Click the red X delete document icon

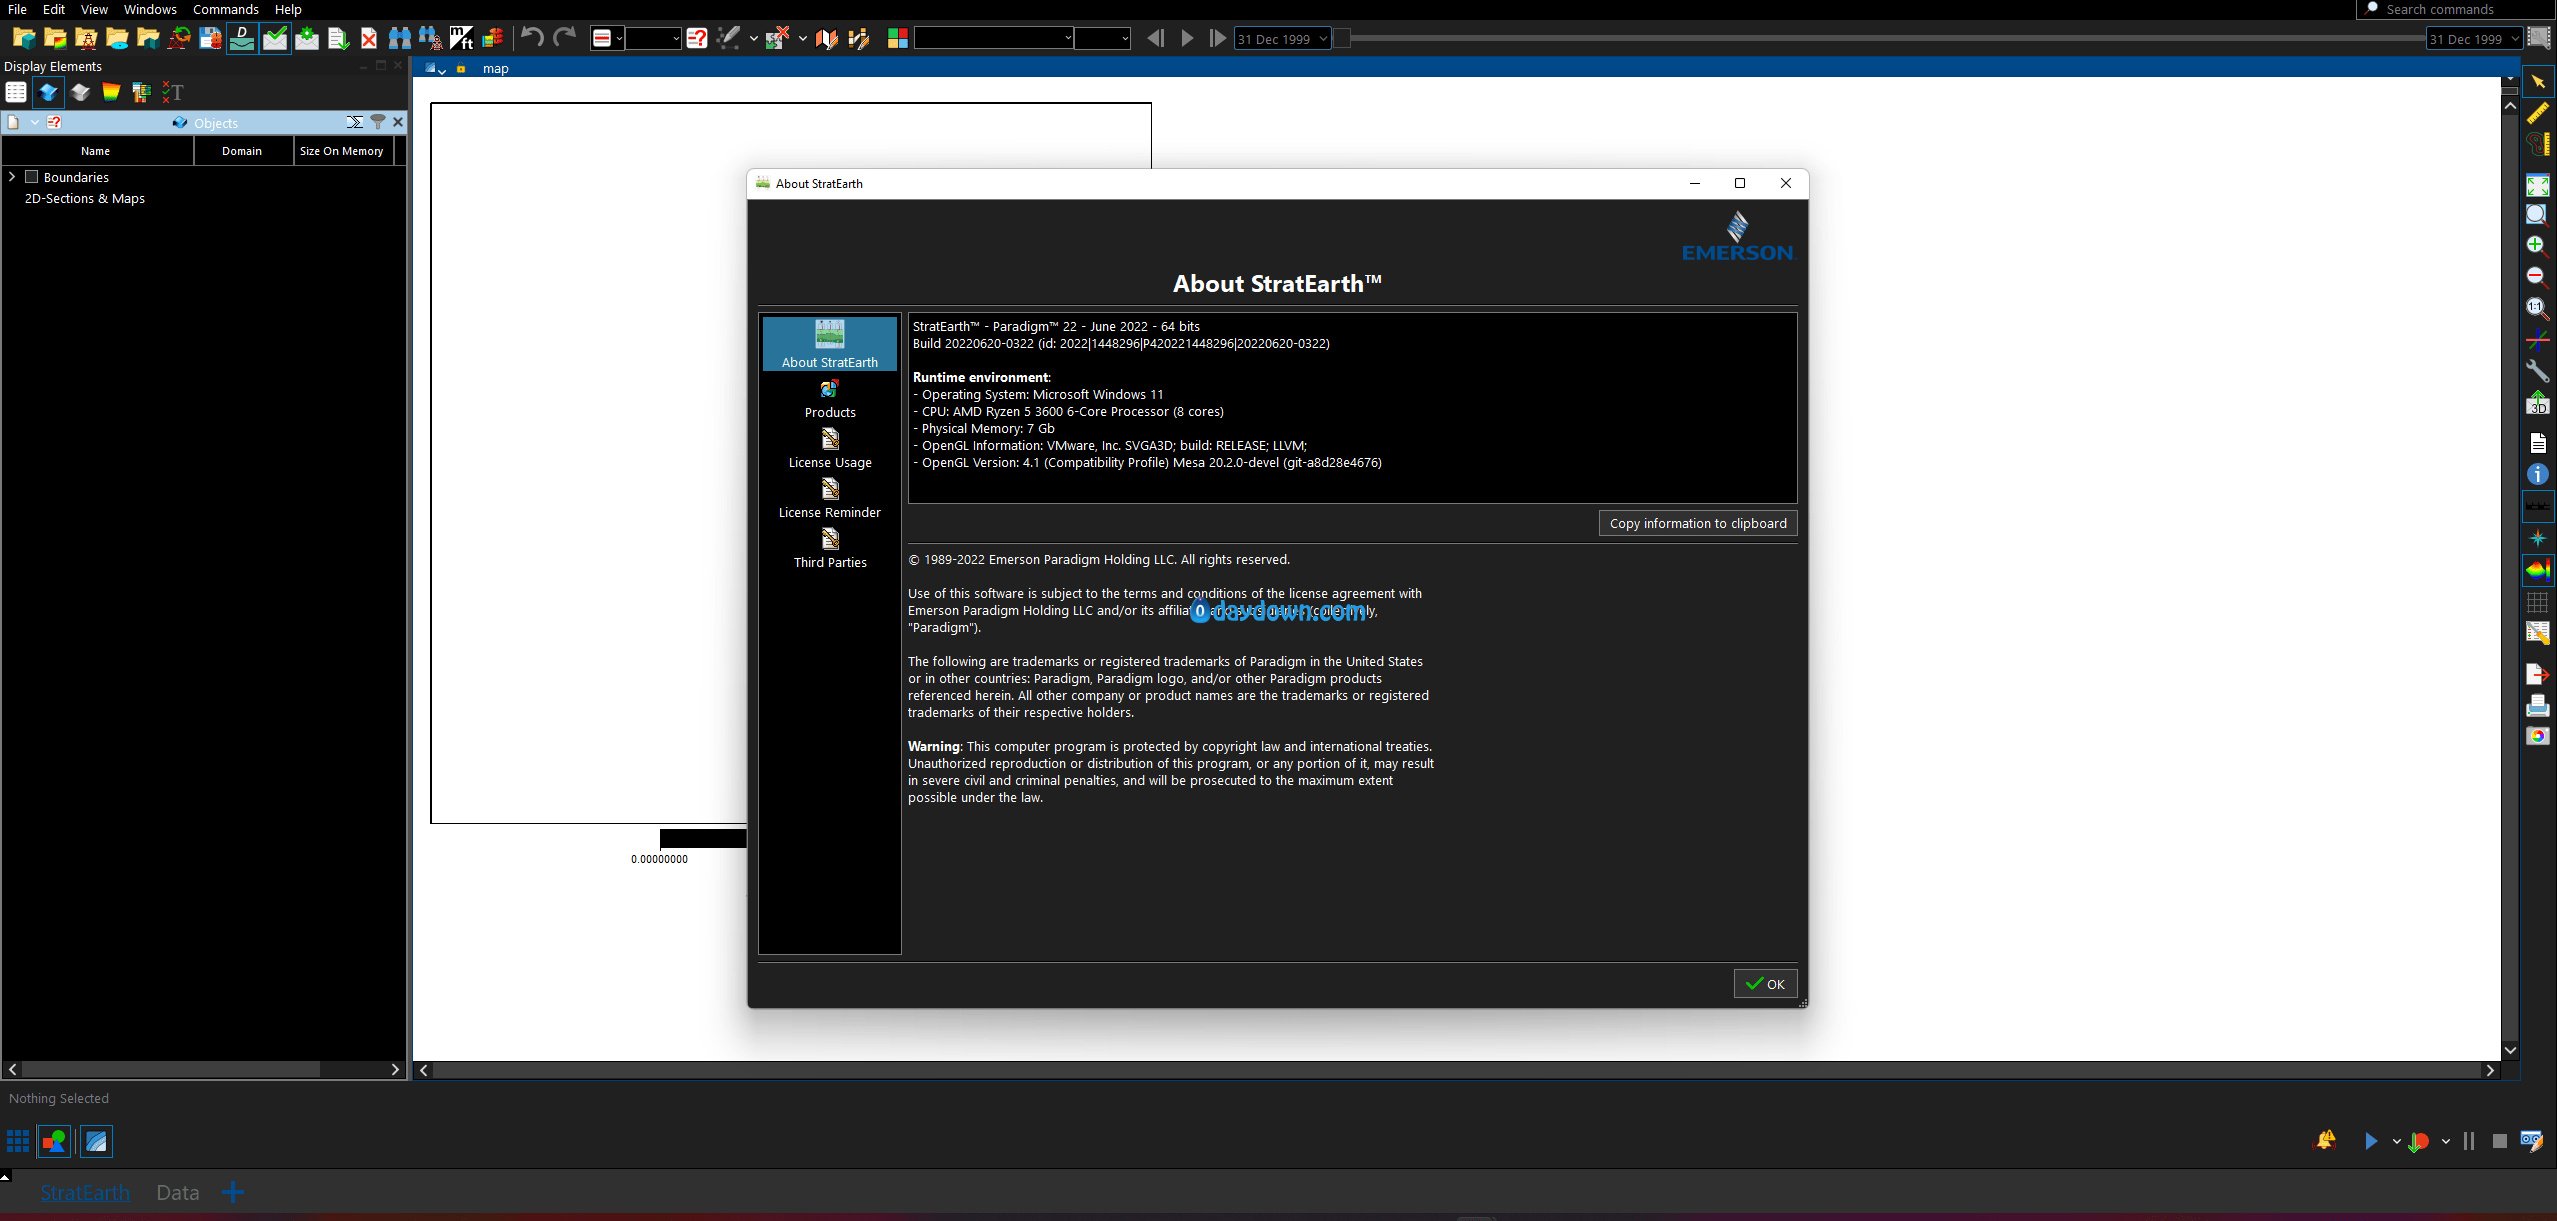(369, 38)
